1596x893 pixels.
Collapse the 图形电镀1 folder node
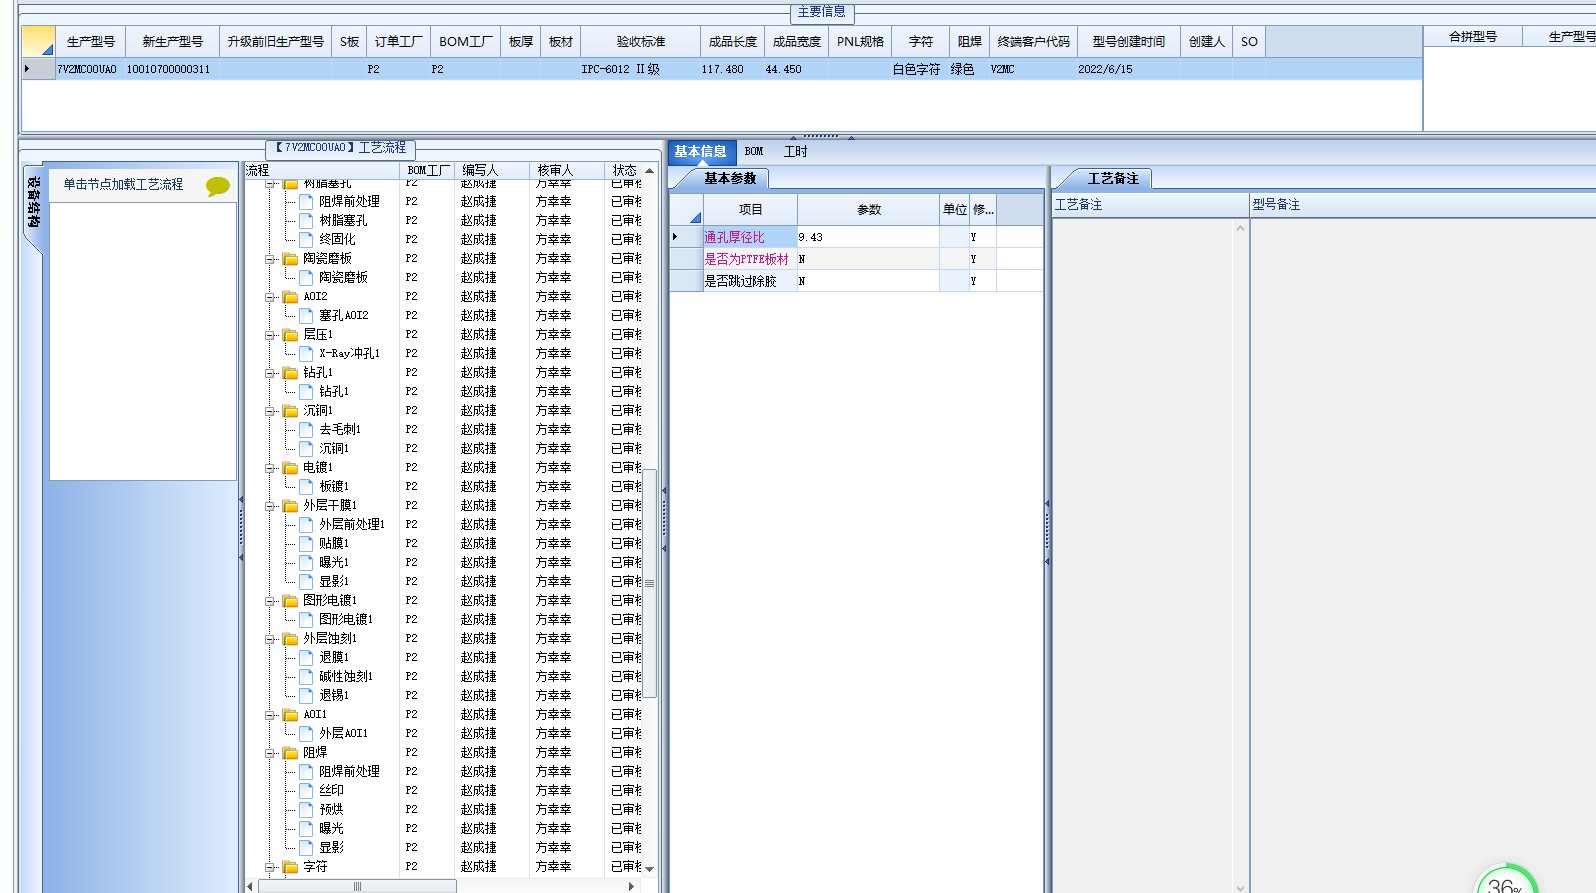270,601
